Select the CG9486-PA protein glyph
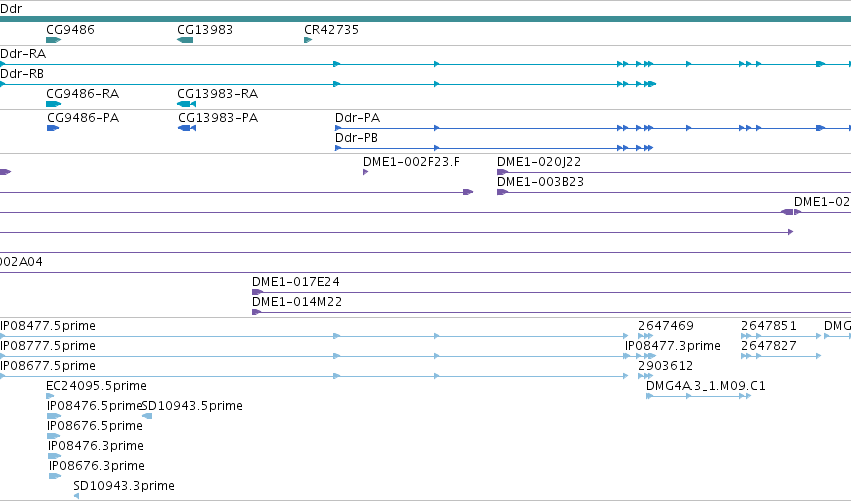851x501 pixels. click(53, 128)
